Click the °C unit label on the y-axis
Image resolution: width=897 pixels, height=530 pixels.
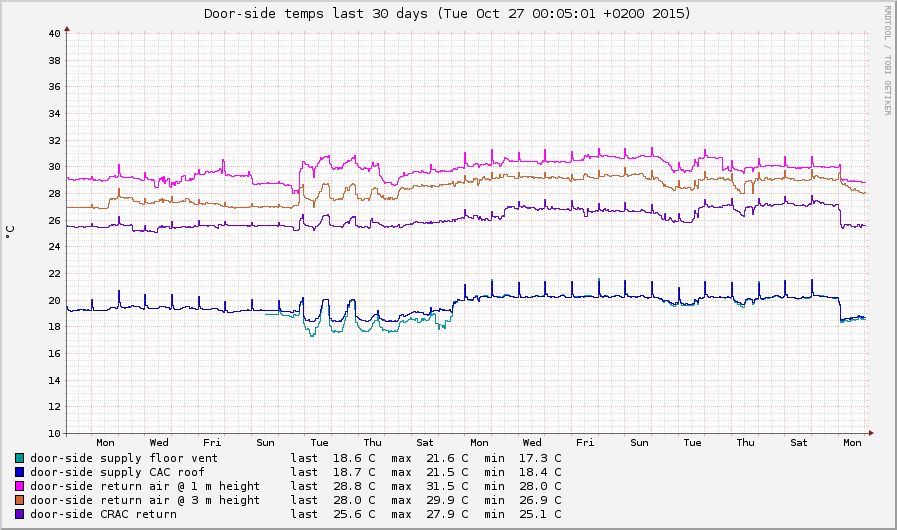point(10,231)
